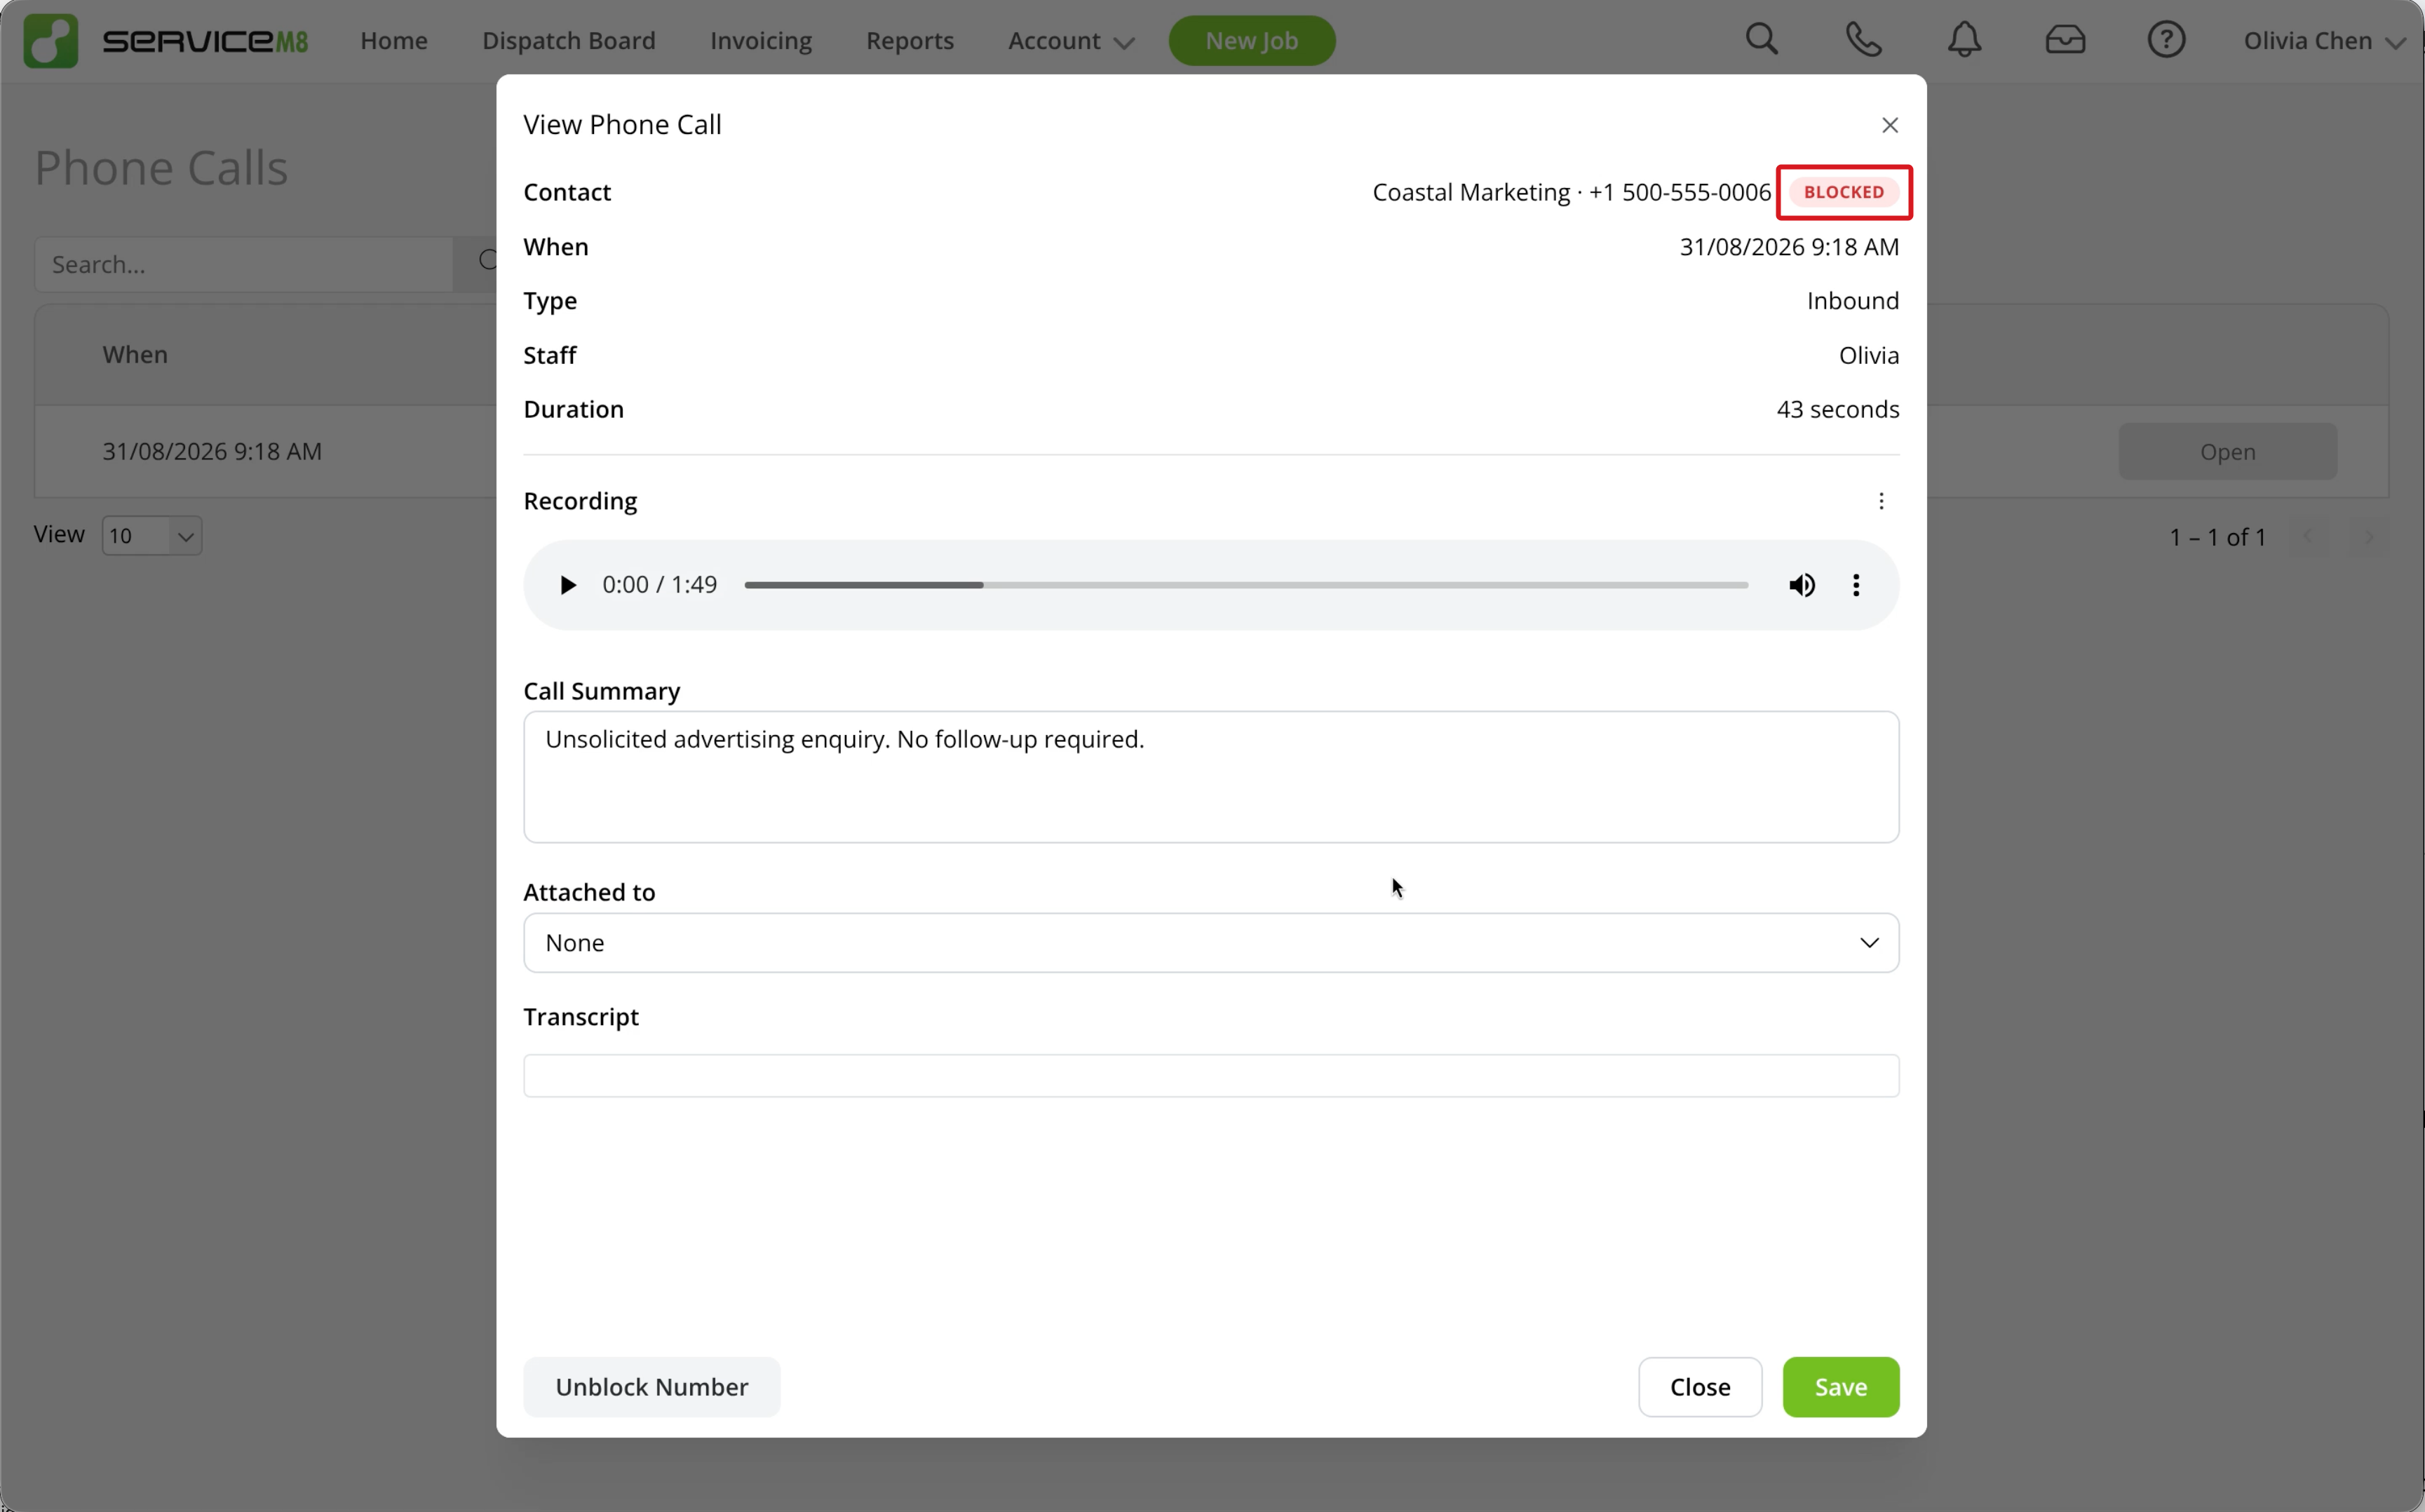2425x1512 pixels.
Task: Click the 1 – 1 of 1 pagination text
Action: tap(2217, 537)
